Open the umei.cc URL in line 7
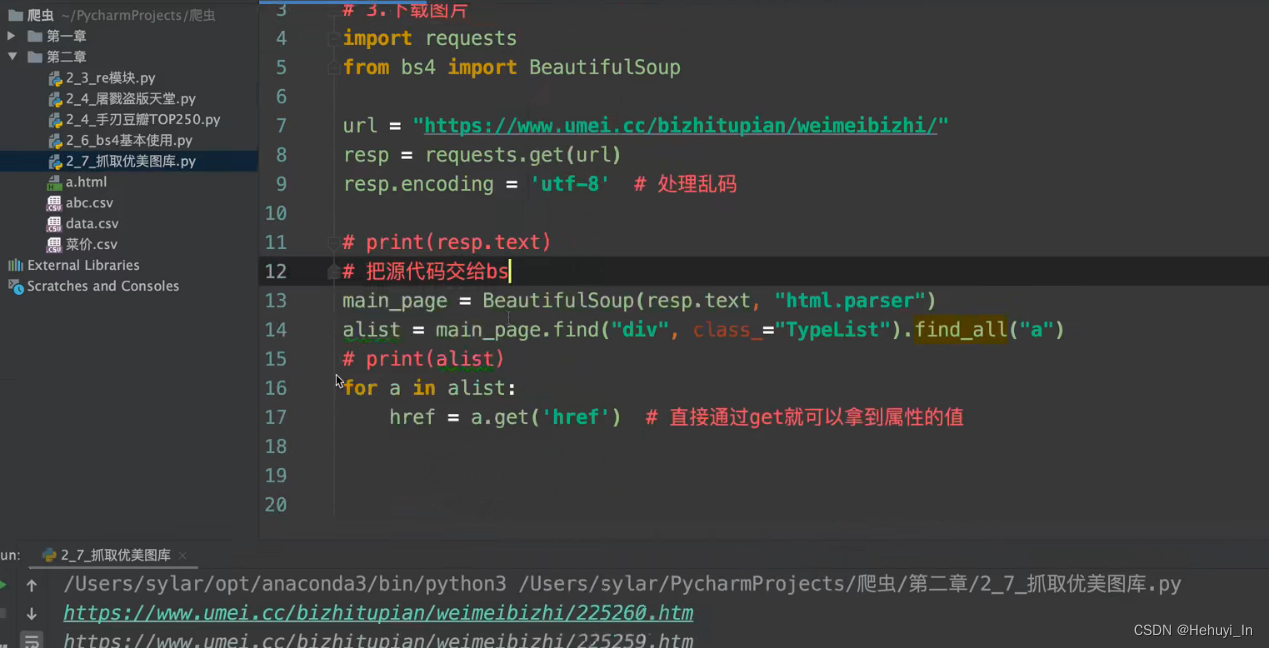1269x648 pixels. click(680, 126)
